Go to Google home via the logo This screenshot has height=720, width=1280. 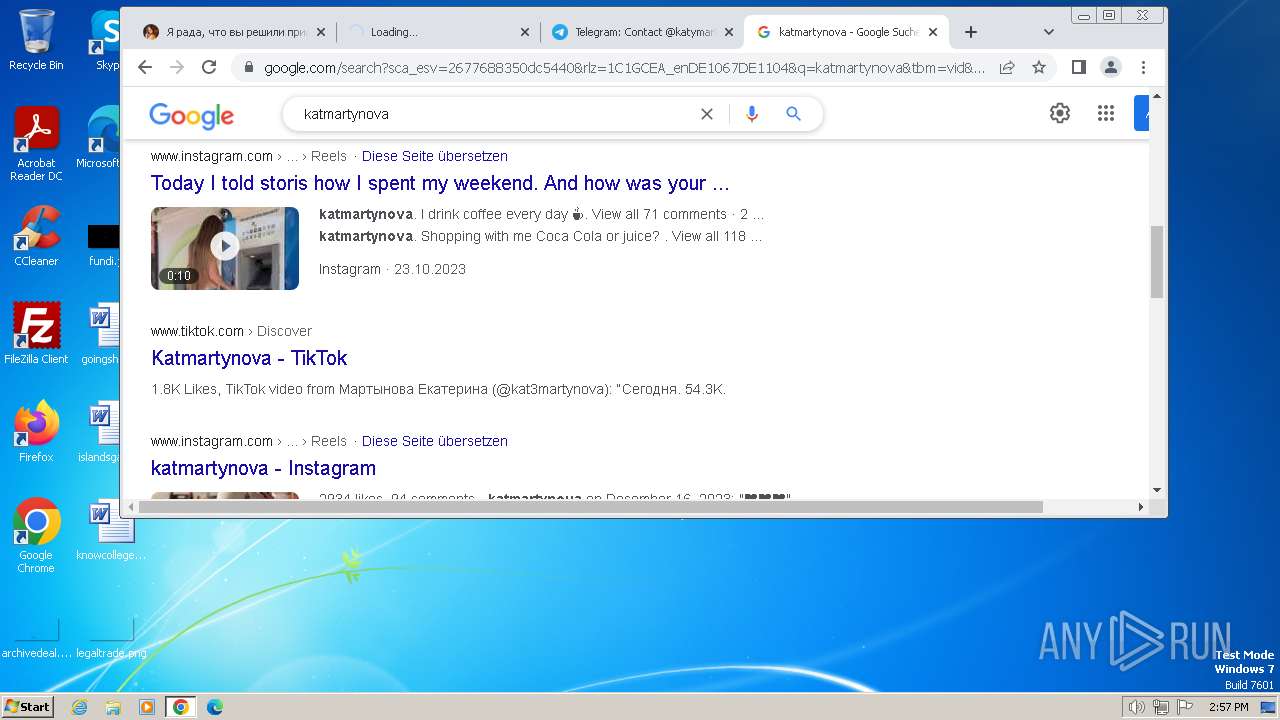pyautogui.click(x=191, y=116)
